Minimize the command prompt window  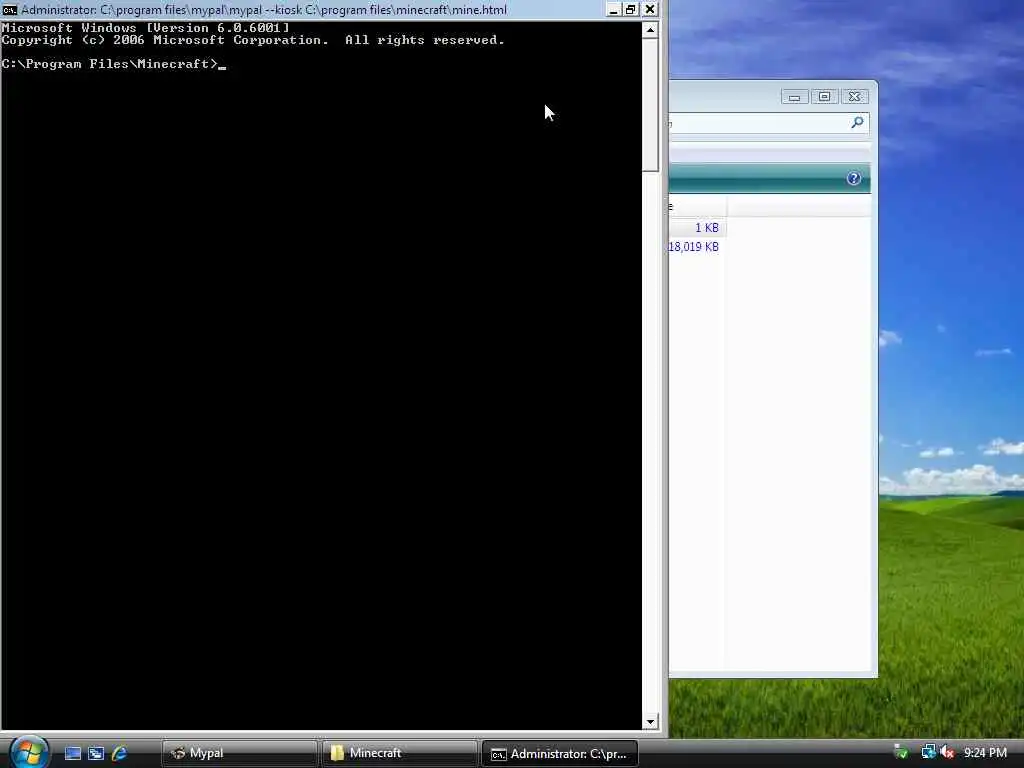pyautogui.click(x=613, y=10)
